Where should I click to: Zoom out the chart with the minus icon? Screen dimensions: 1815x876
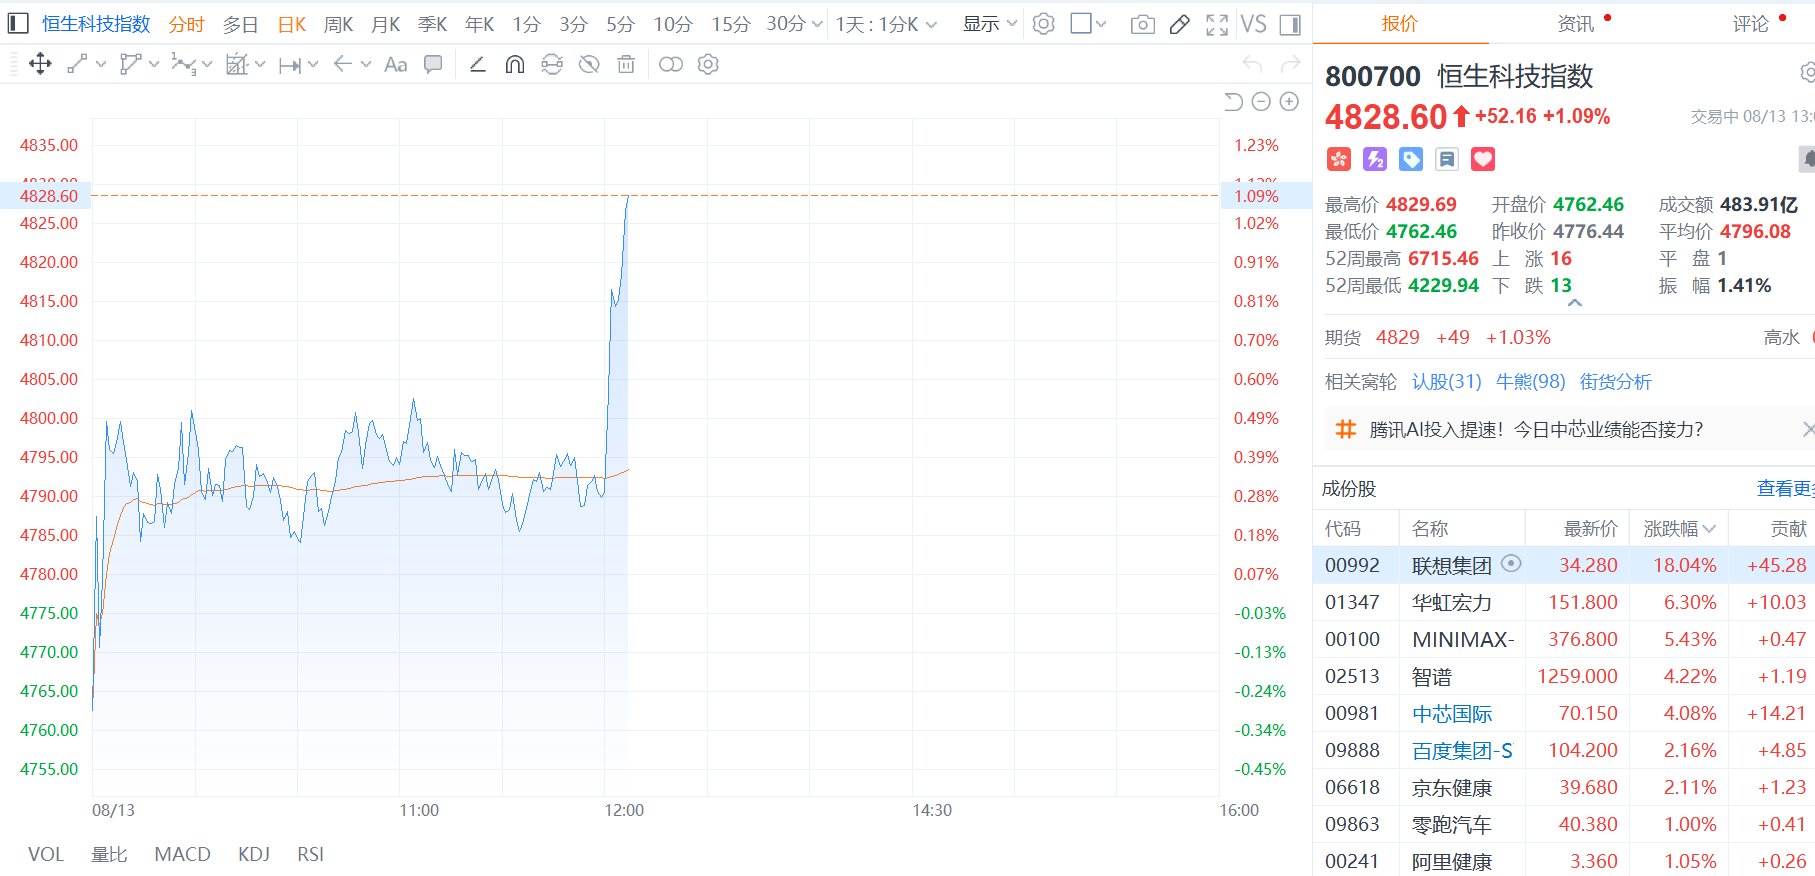pos(1261,102)
